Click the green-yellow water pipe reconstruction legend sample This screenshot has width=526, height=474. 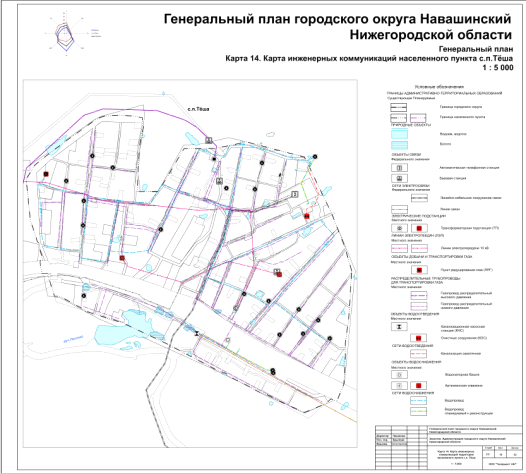[418, 411]
